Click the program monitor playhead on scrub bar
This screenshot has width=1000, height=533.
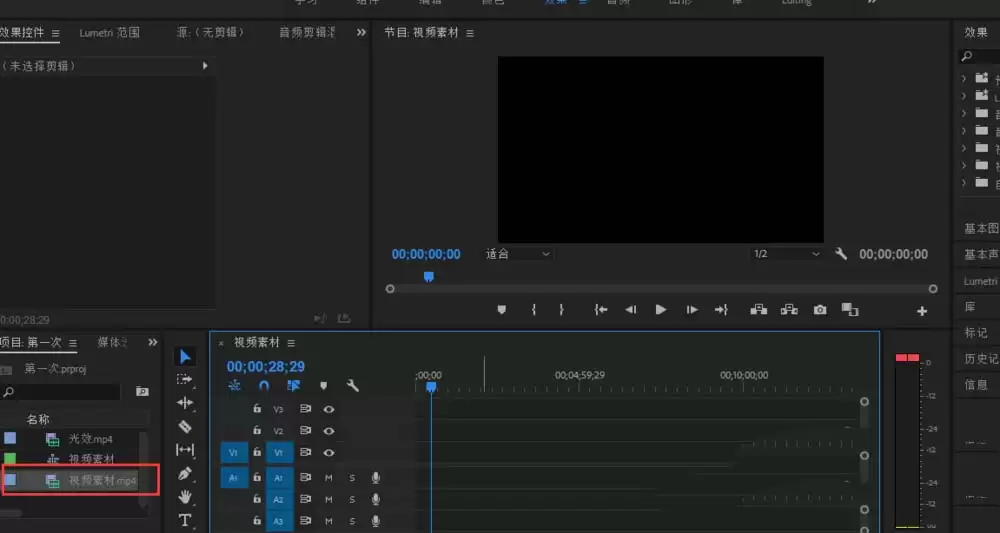coord(428,277)
